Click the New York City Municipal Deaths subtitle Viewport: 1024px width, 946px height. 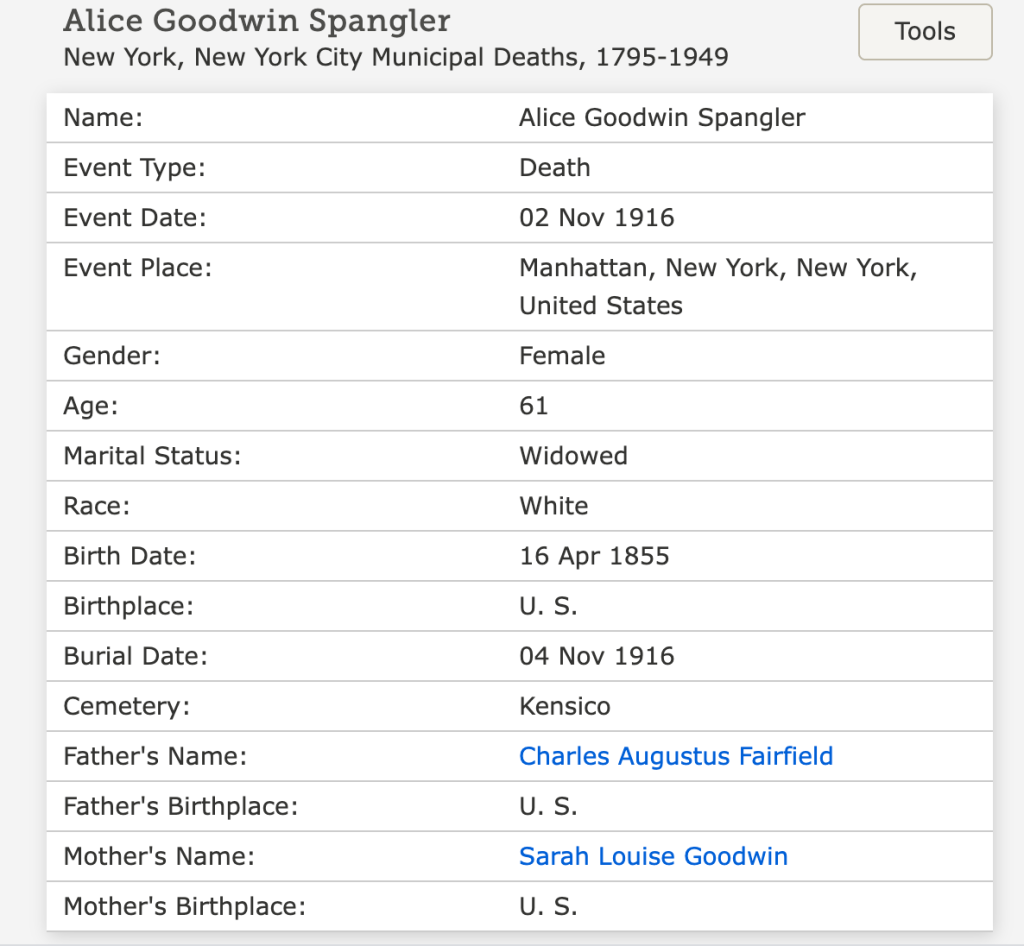point(395,57)
